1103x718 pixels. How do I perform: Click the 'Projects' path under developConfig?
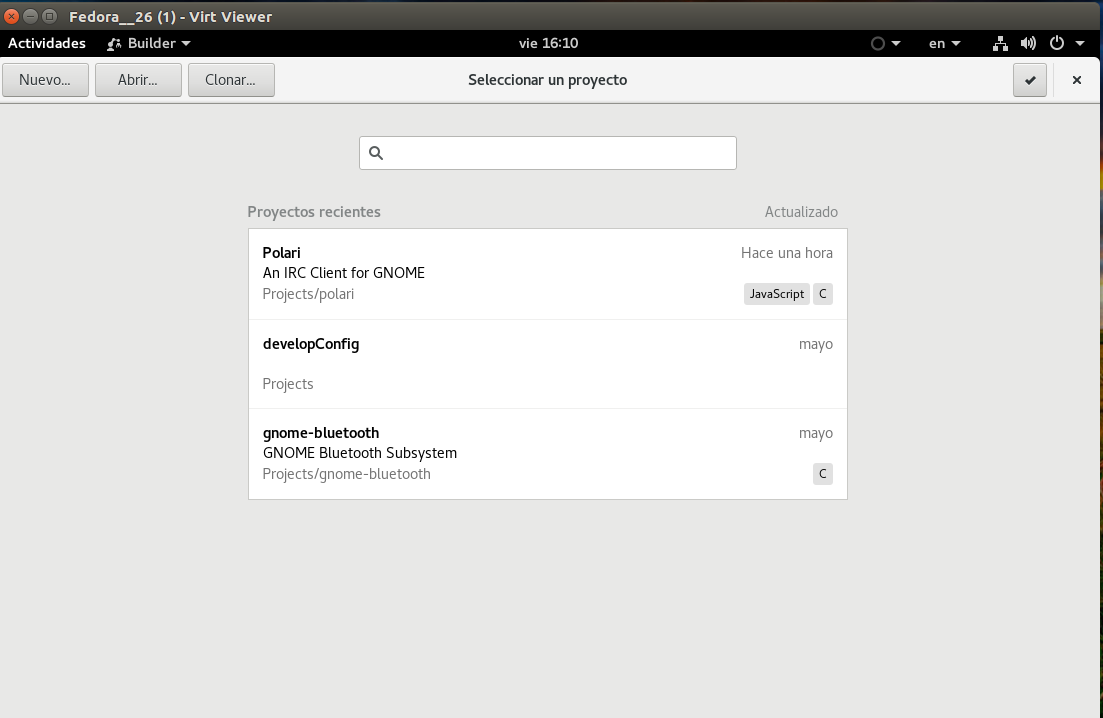pos(288,384)
